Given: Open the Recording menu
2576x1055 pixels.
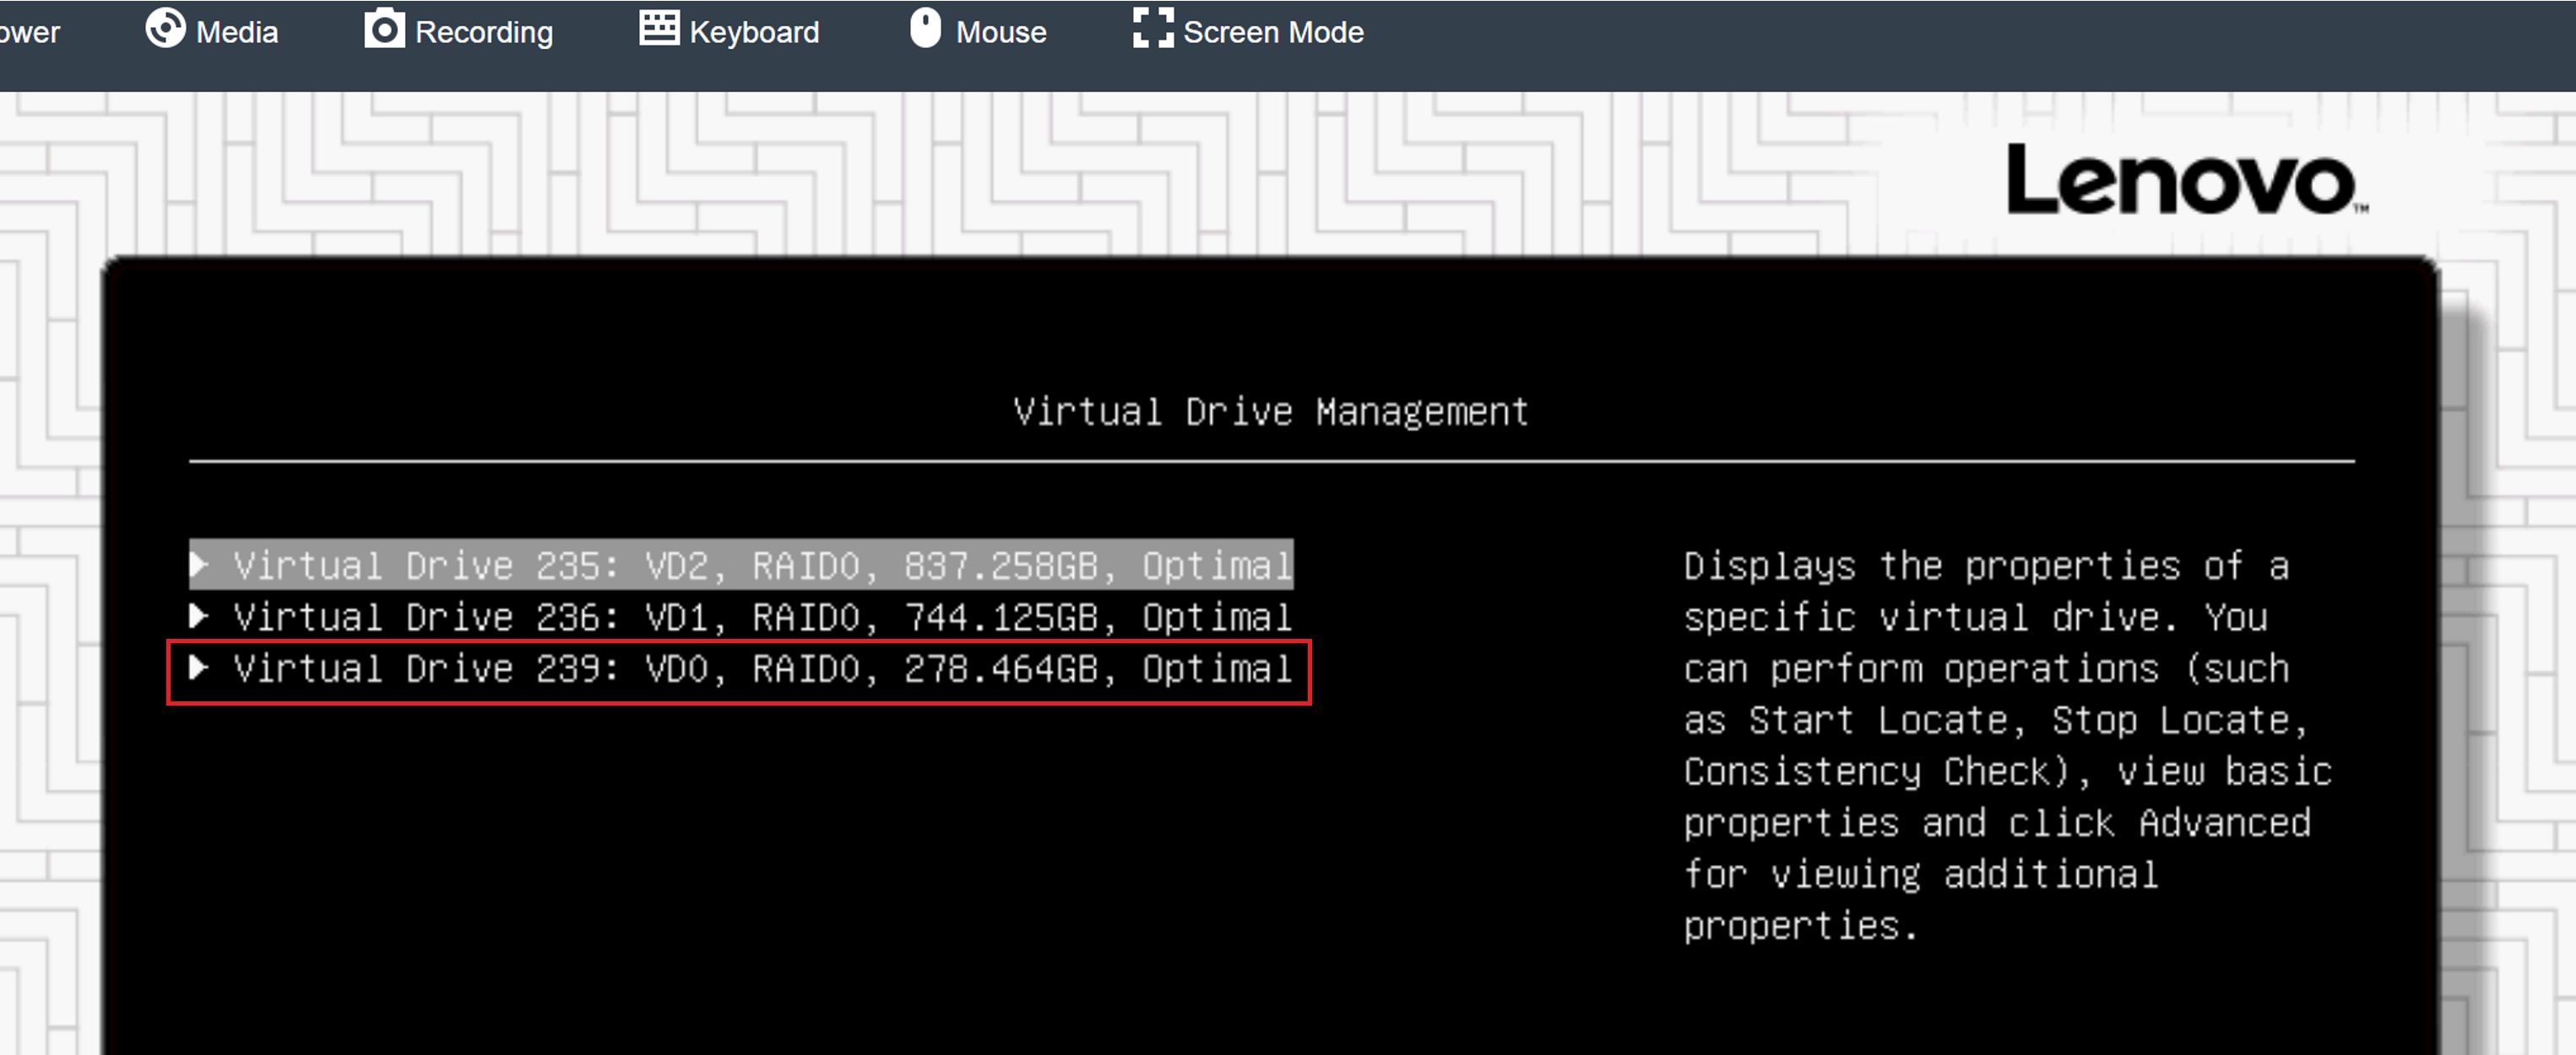Looking at the screenshot, I should [459, 30].
